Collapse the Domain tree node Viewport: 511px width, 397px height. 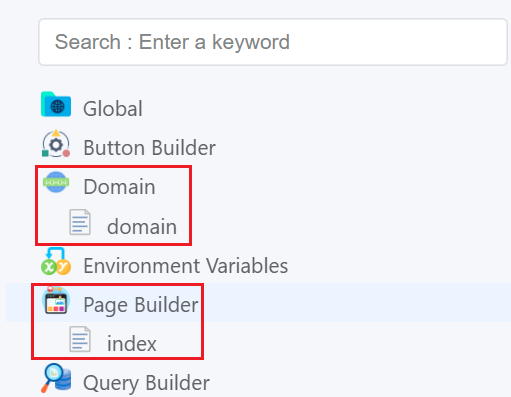119,186
